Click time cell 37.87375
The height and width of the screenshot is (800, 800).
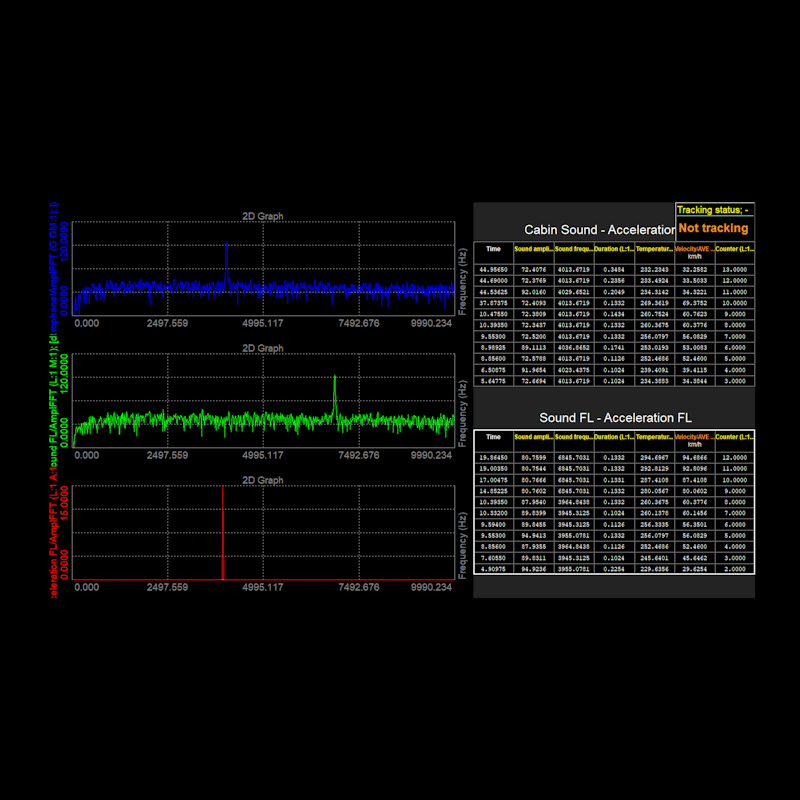[x=493, y=303]
